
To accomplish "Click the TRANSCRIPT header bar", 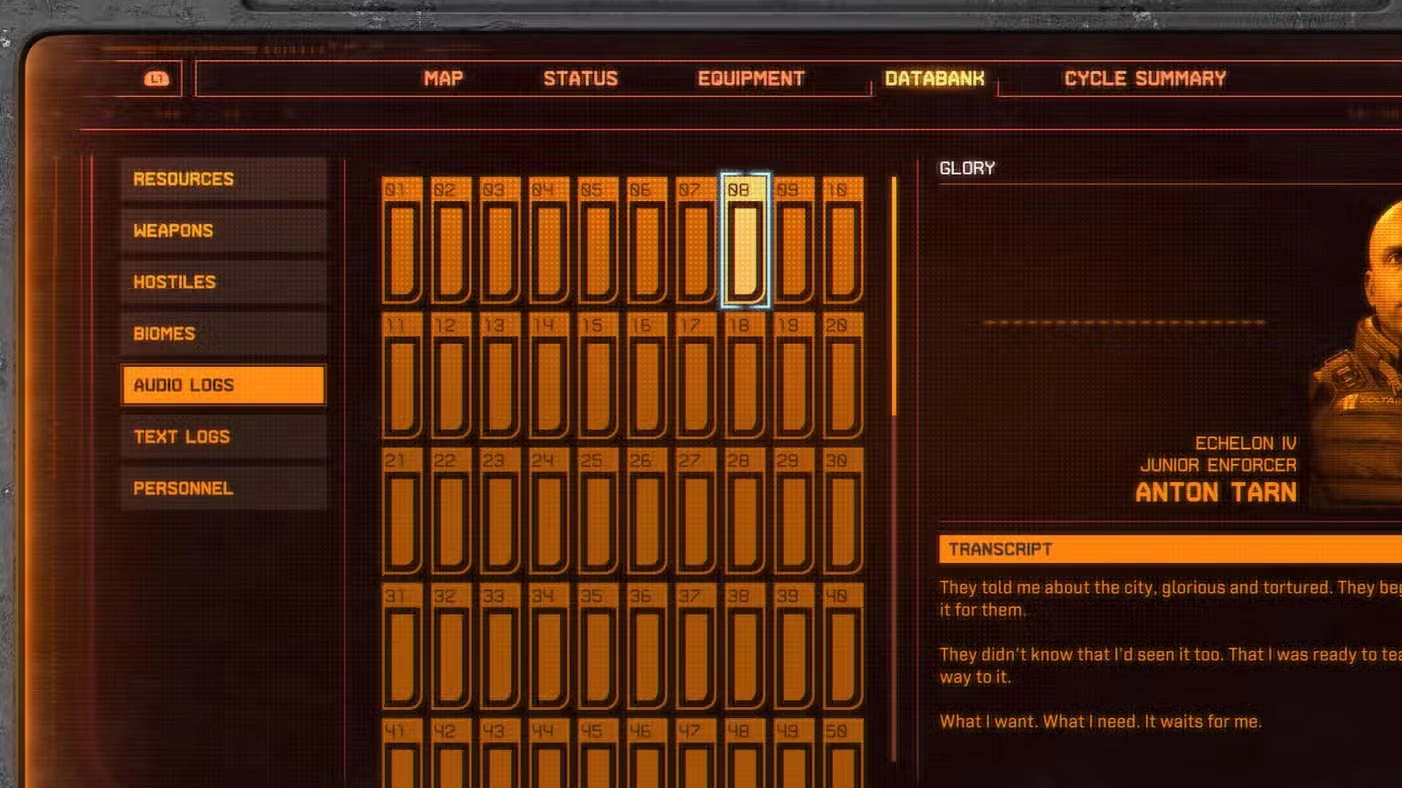I will (x=1170, y=549).
